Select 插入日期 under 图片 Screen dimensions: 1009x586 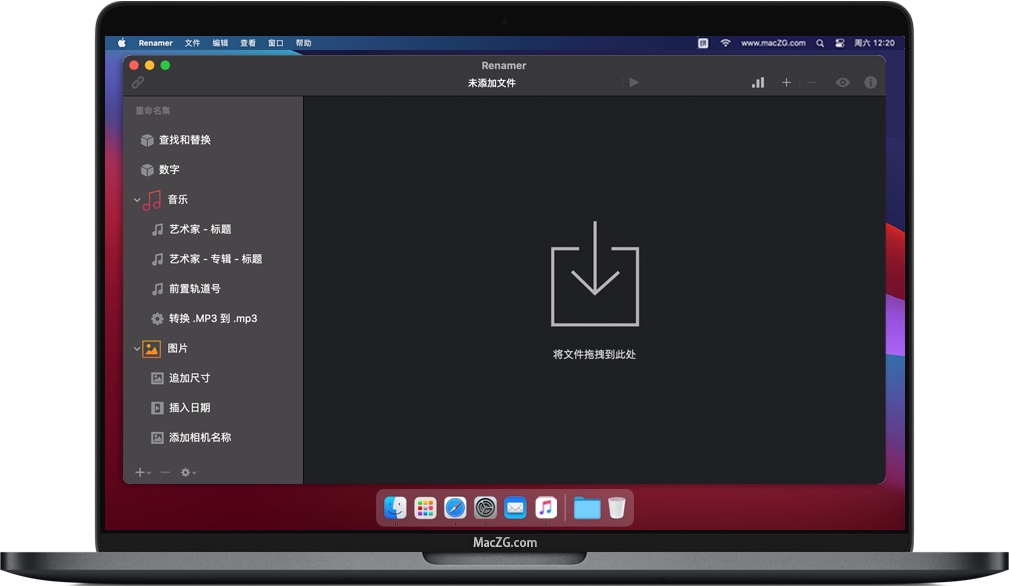click(189, 408)
